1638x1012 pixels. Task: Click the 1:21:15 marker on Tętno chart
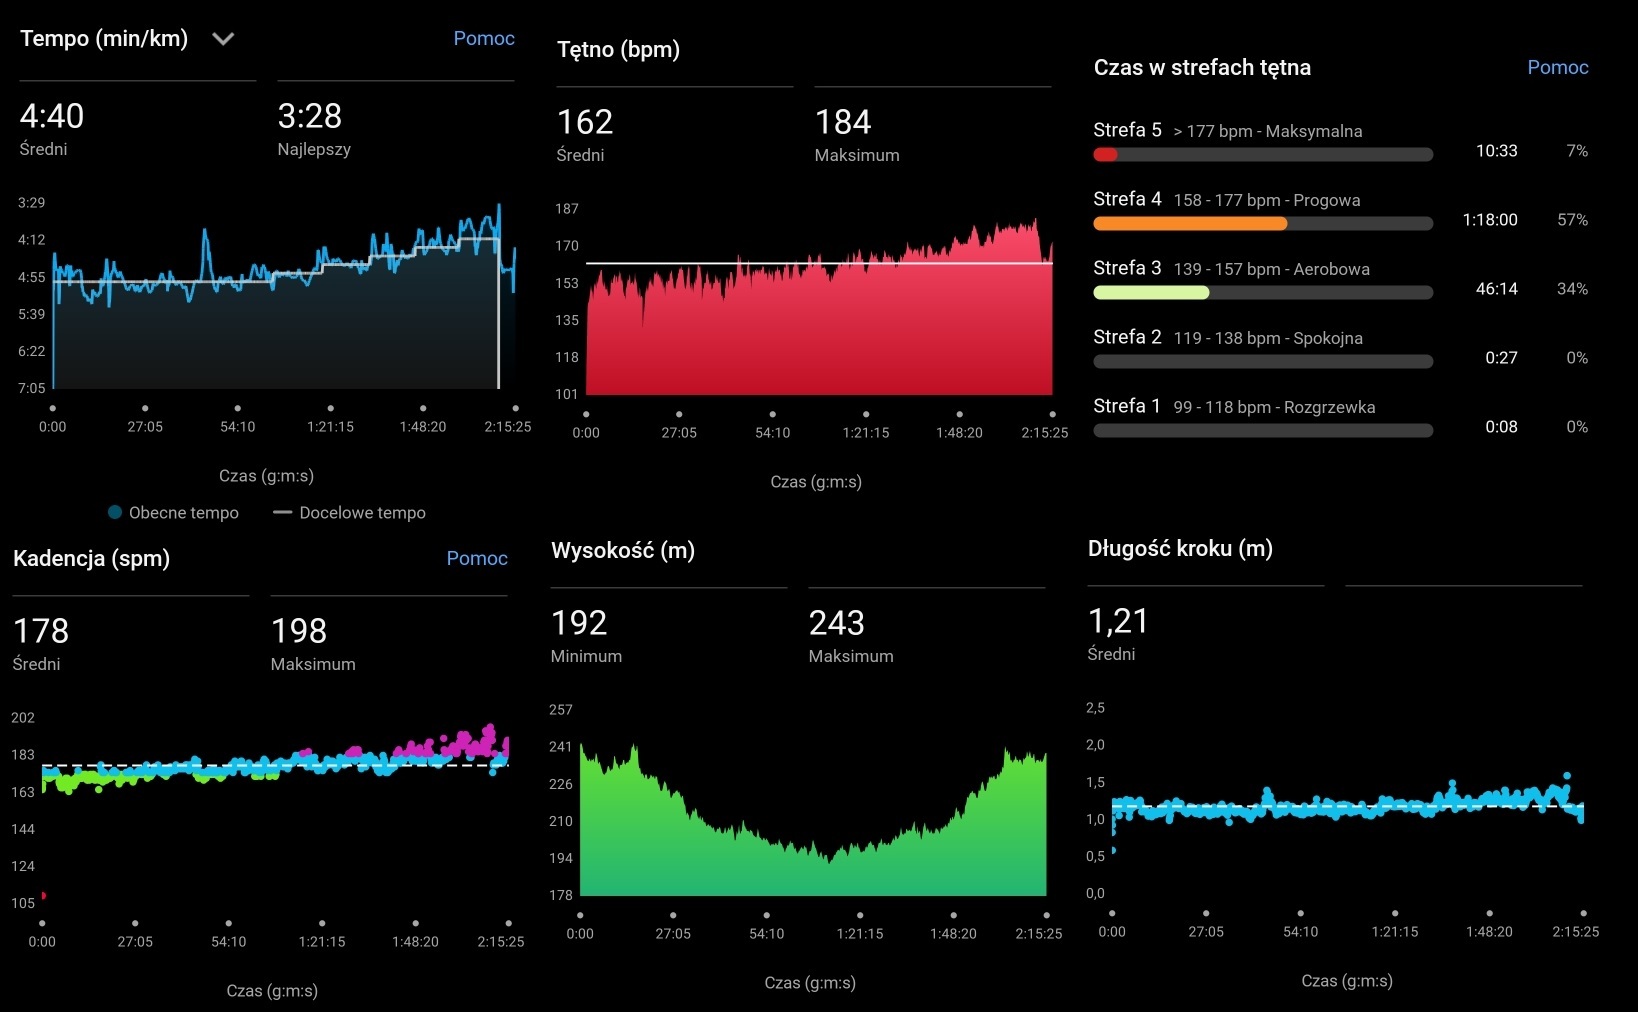(866, 425)
